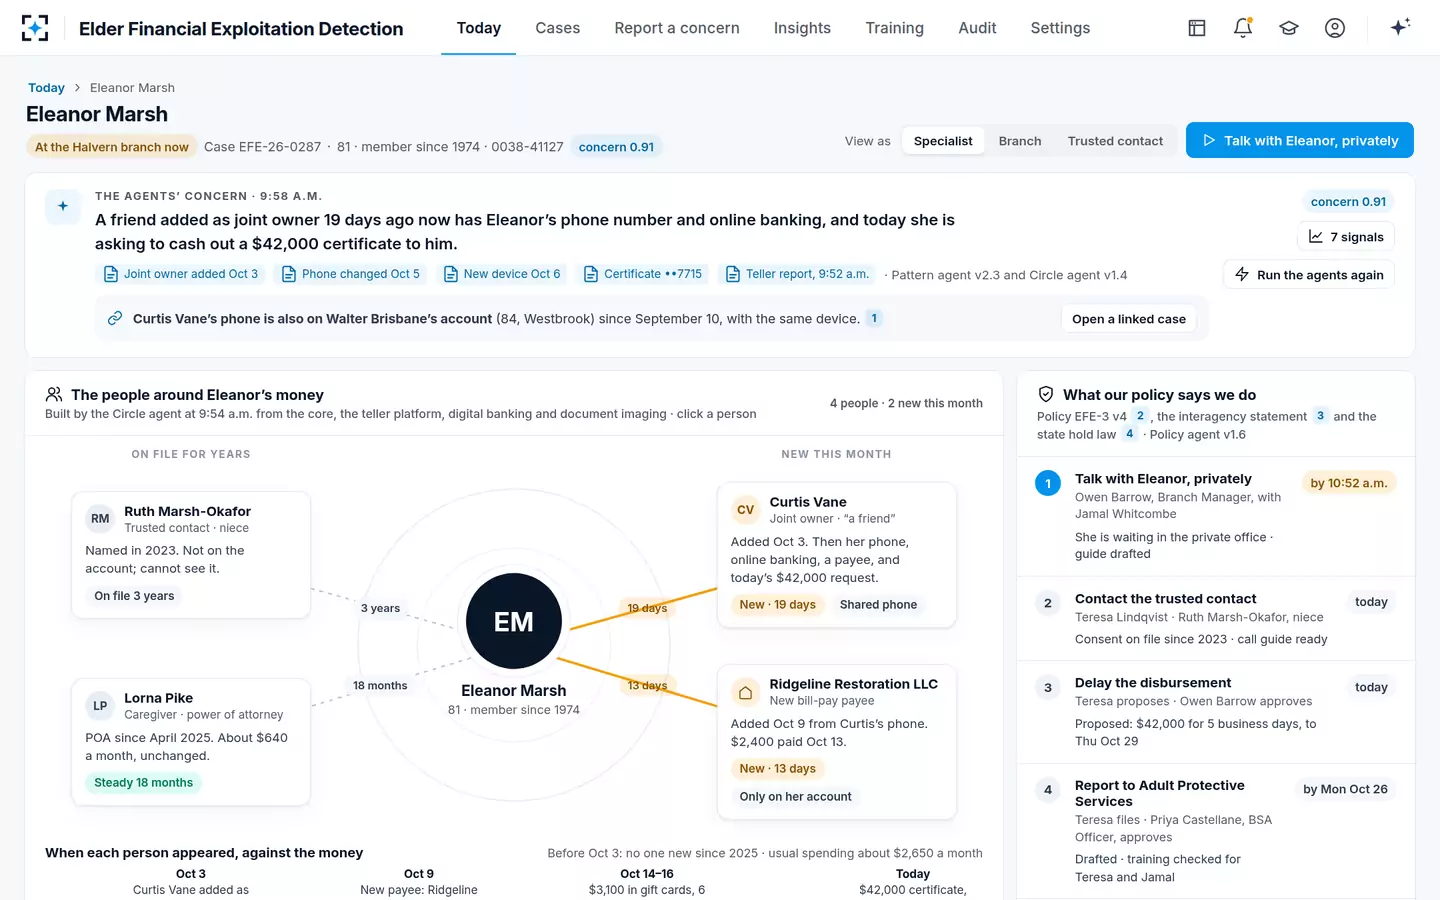Switch to the Insights tab
Viewport: 1440px width, 900px height.
click(802, 28)
